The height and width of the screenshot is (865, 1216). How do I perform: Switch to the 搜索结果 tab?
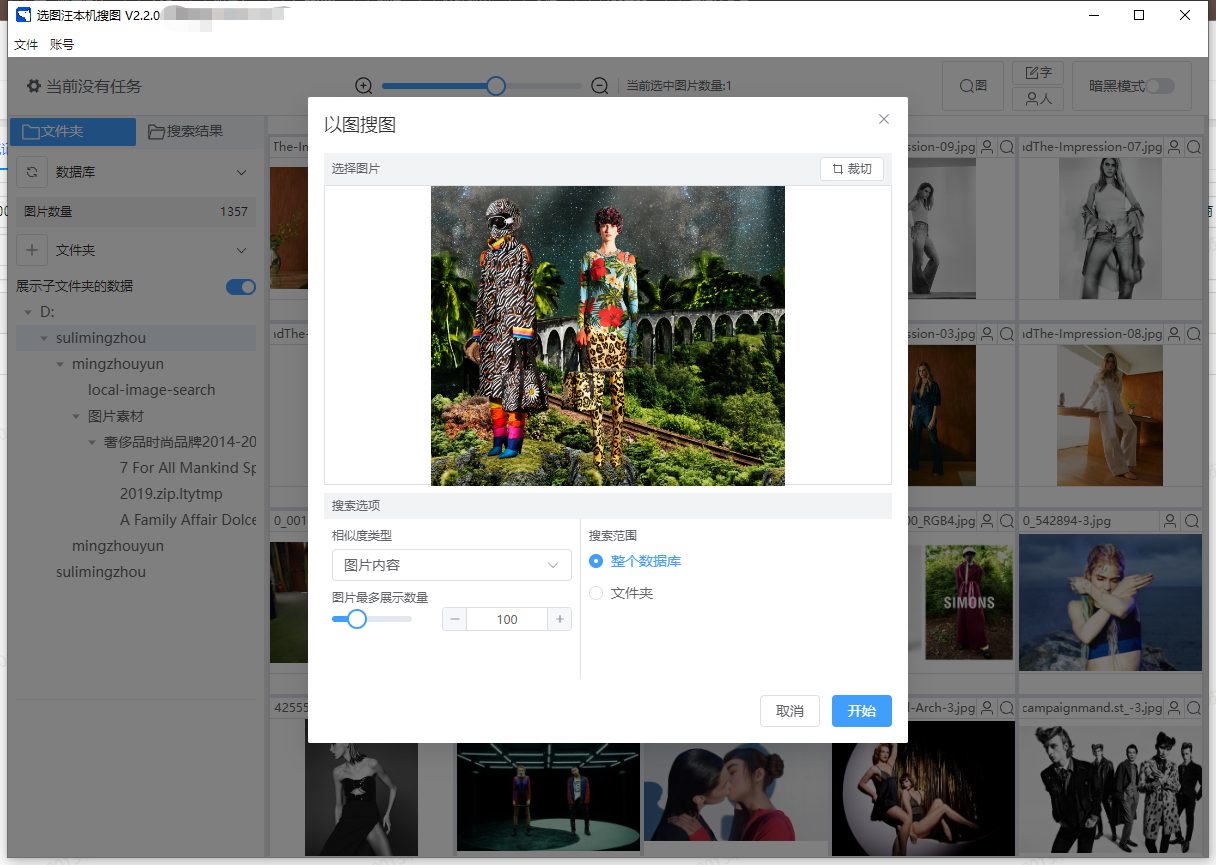(185, 132)
